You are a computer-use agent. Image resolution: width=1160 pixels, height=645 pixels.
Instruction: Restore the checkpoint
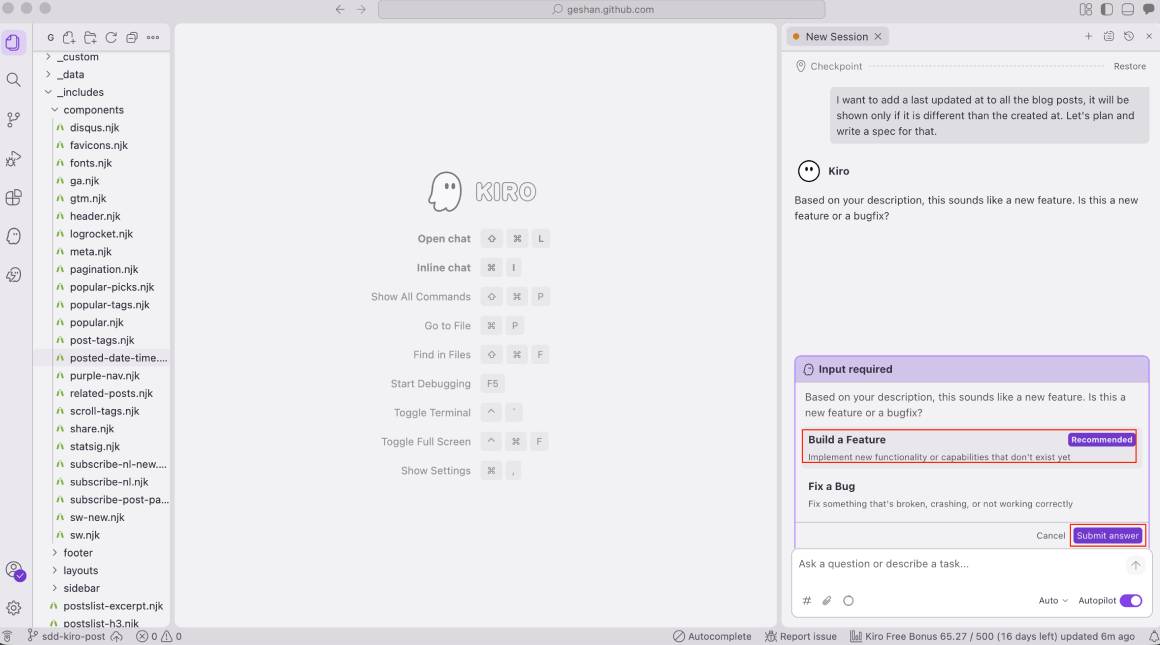tap(1130, 66)
